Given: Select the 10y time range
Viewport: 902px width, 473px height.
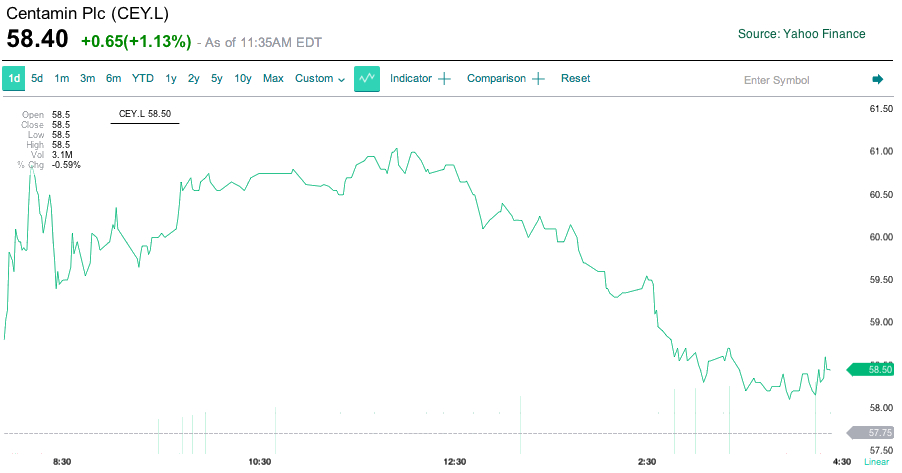Looking at the screenshot, I should [243, 79].
